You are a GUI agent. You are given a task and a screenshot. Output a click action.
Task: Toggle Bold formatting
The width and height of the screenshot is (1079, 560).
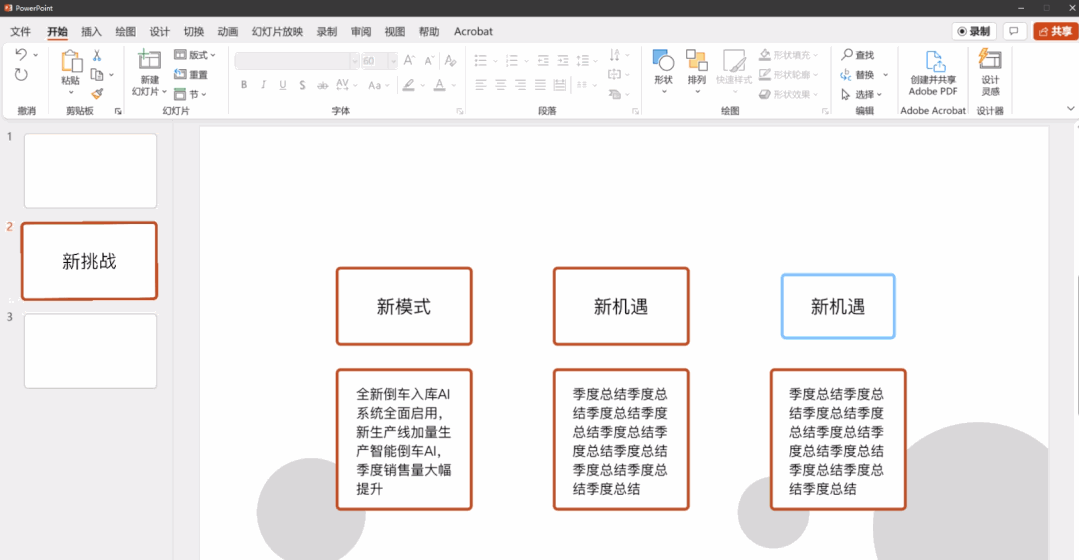[x=244, y=85]
